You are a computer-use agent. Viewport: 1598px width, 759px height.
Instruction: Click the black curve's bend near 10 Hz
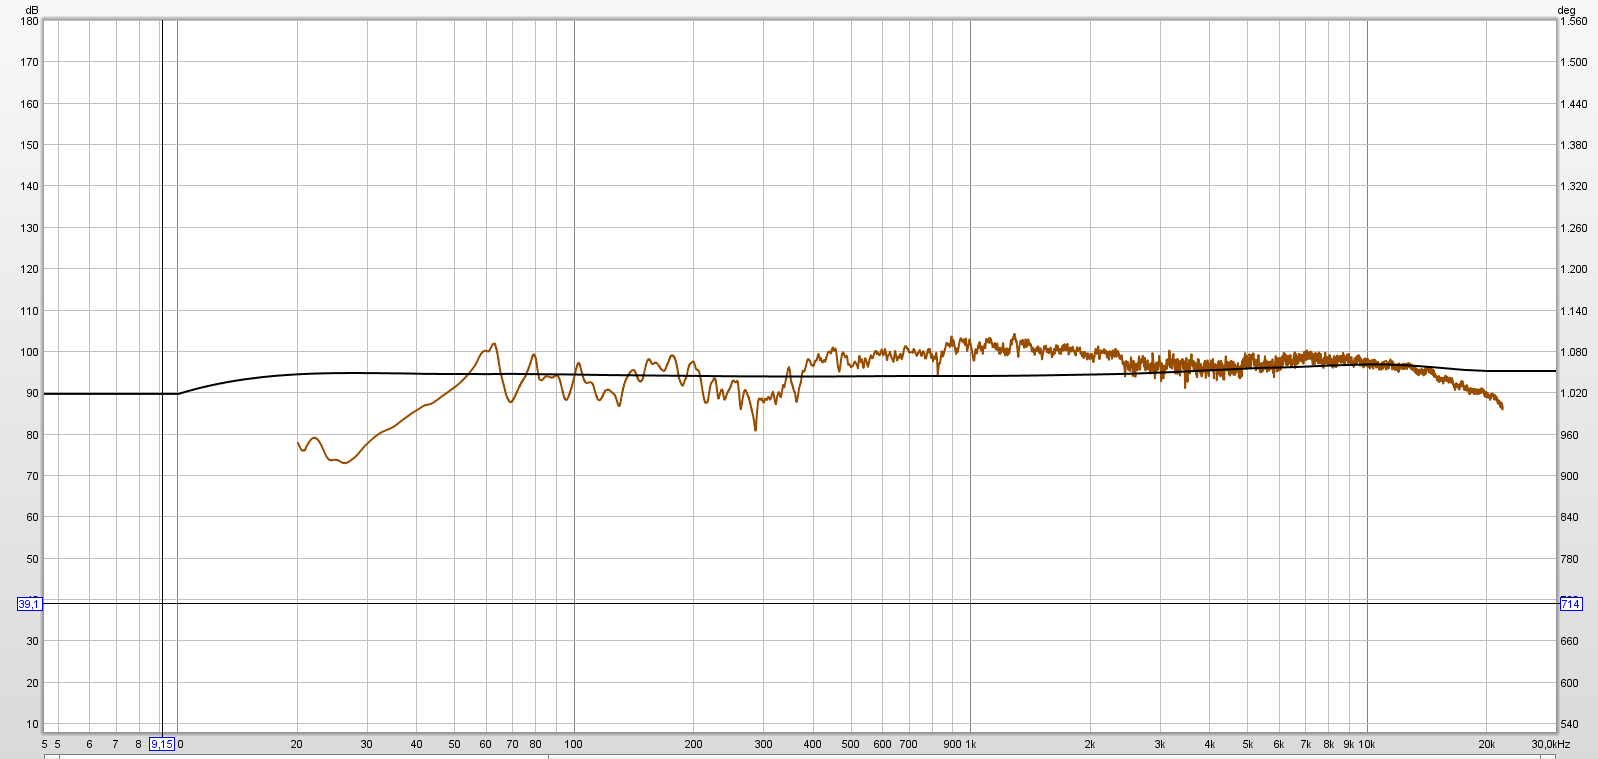pyautogui.click(x=178, y=393)
